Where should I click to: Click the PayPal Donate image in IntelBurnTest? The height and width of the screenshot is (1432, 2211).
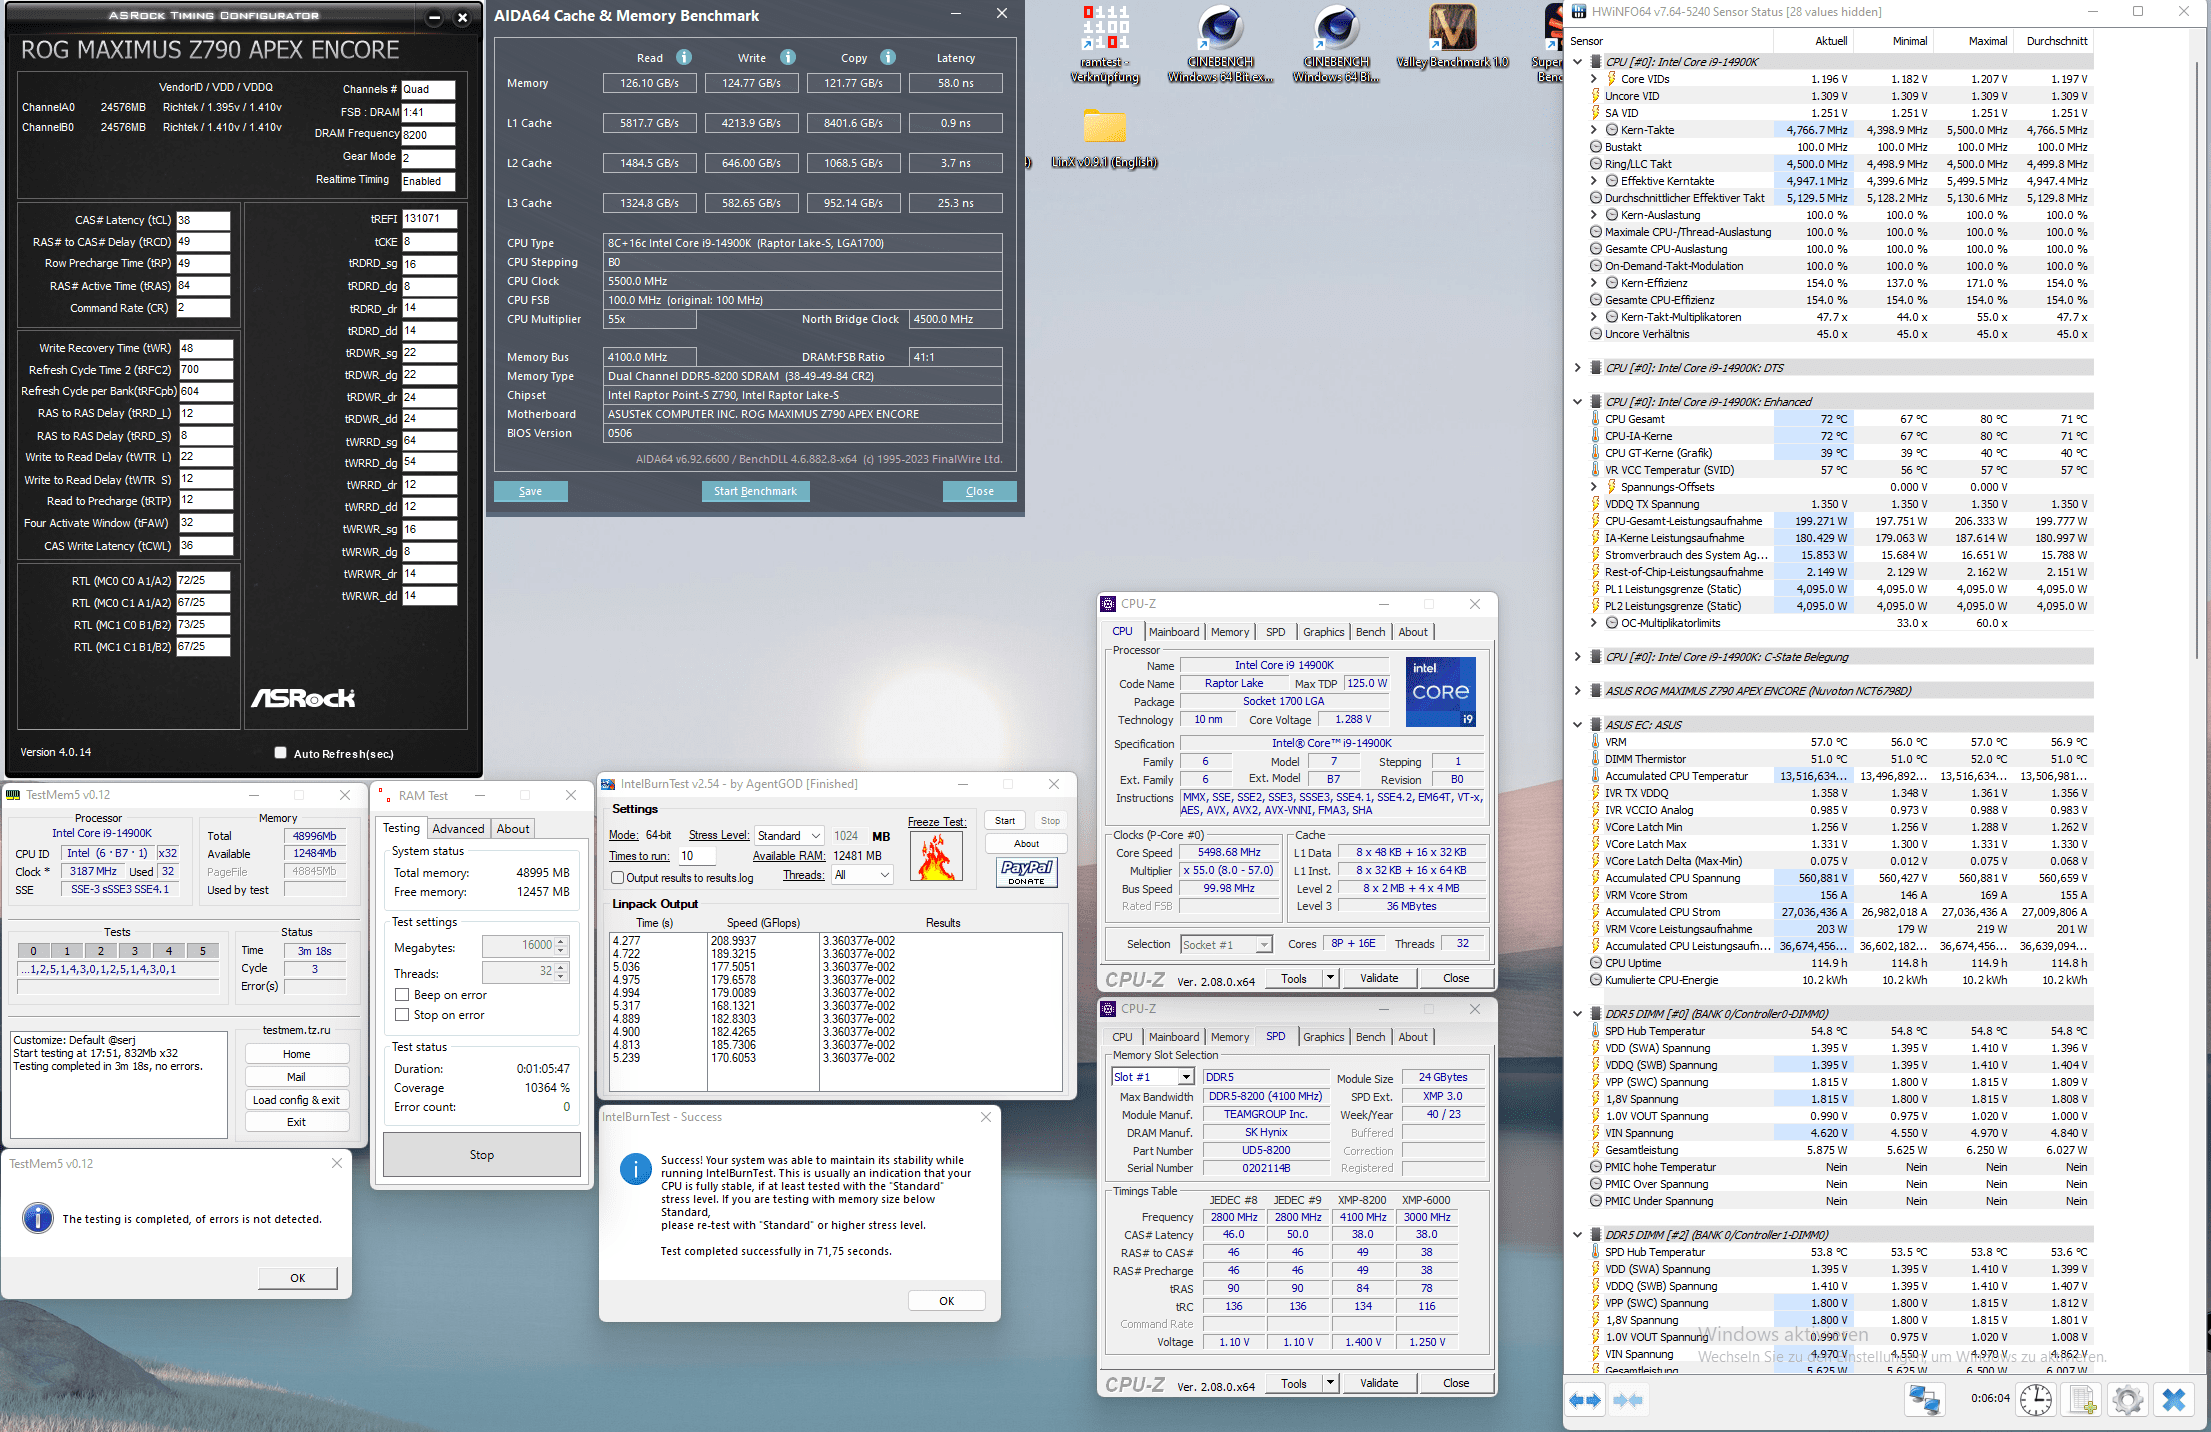[x=1026, y=872]
